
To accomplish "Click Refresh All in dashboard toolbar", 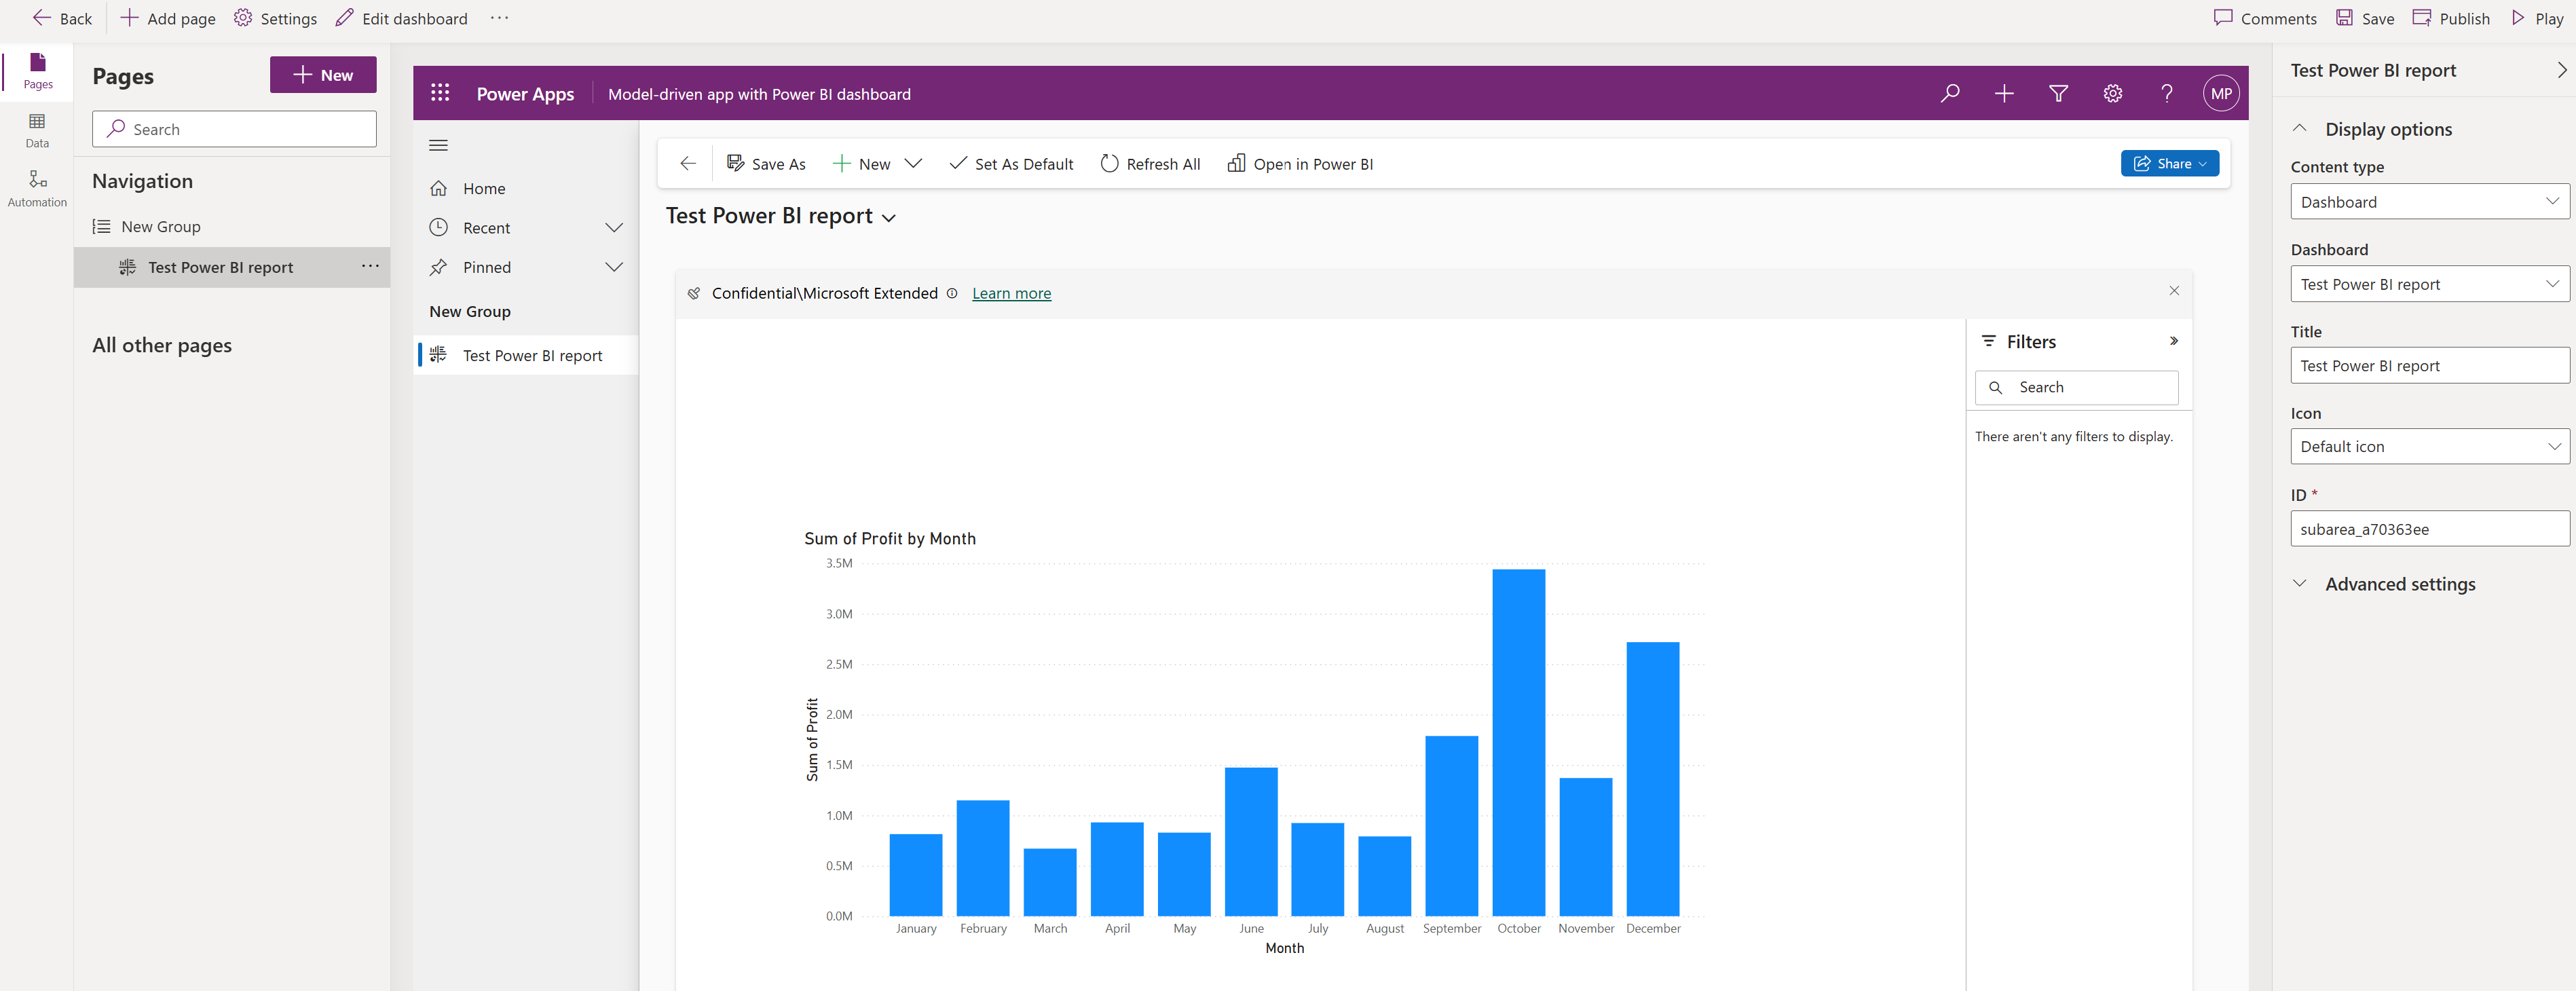I will (x=1150, y=164).
